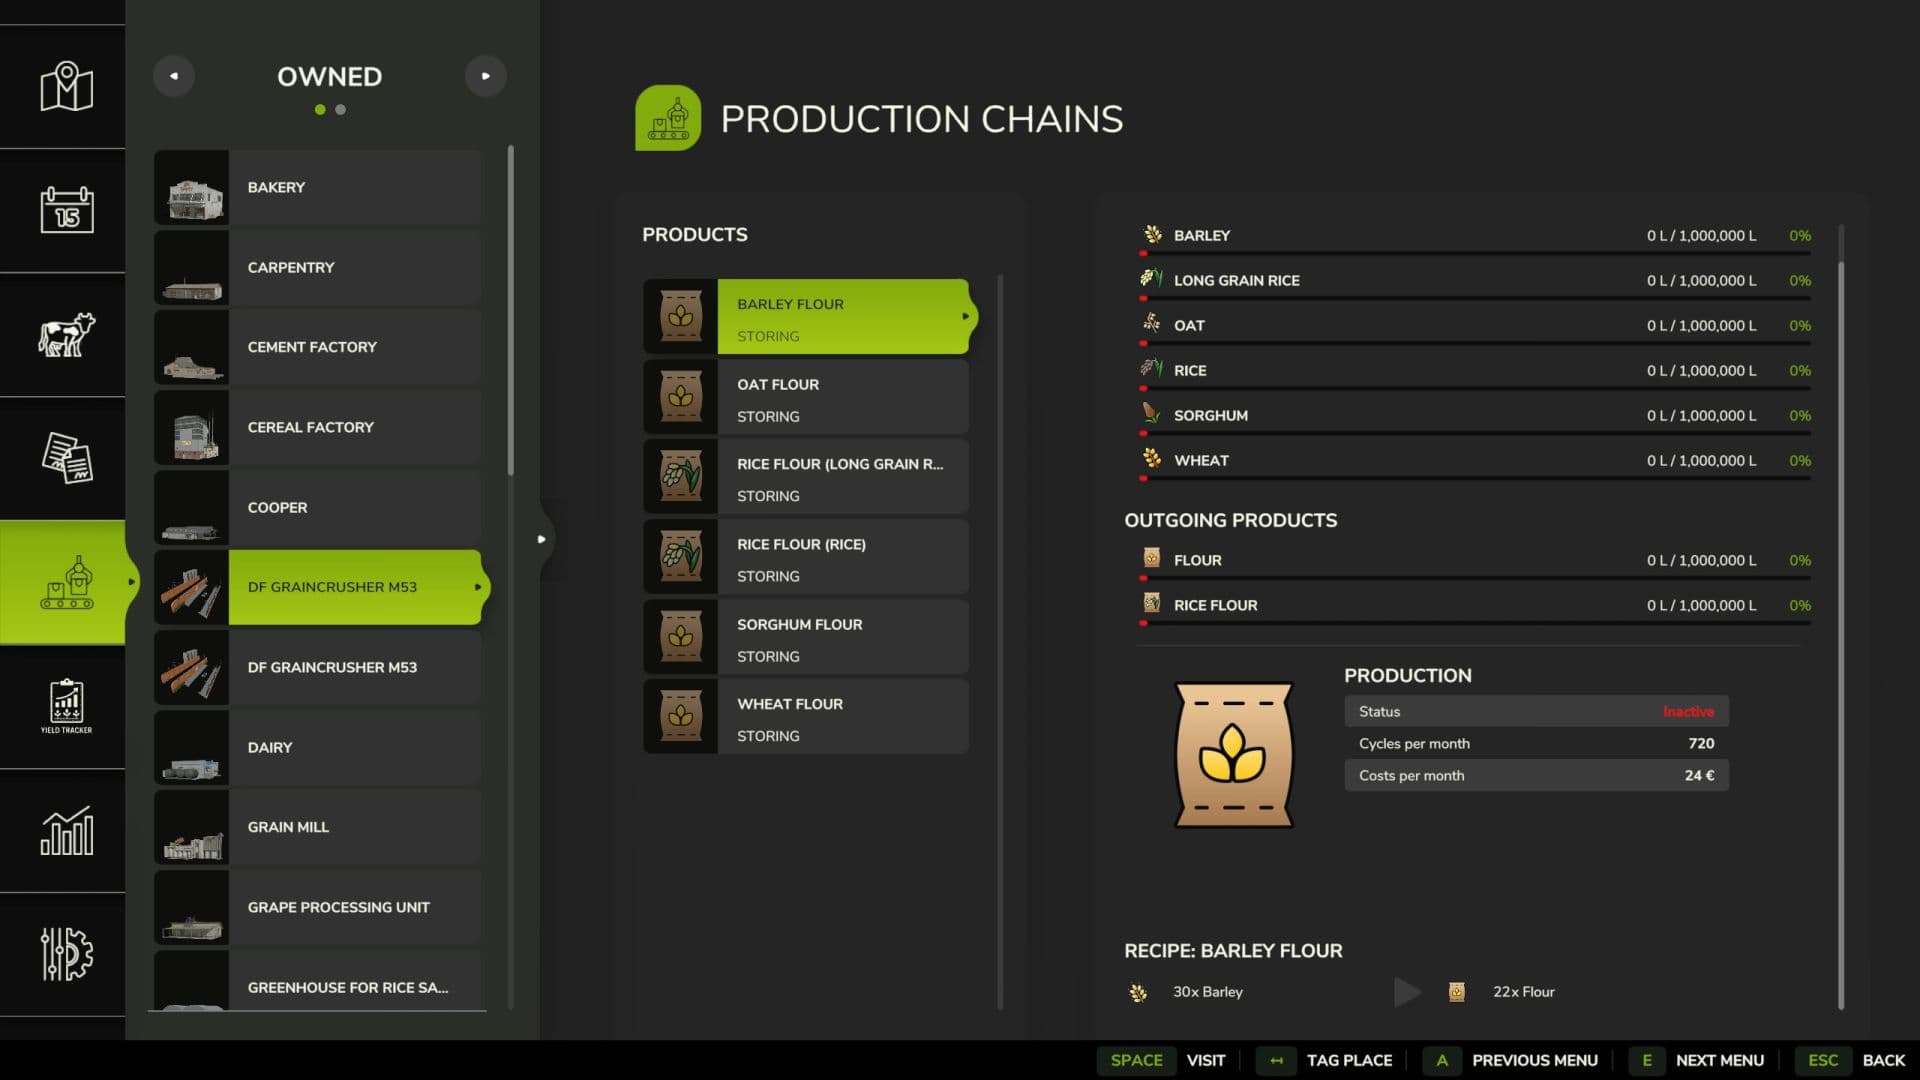Select the Cement Factory entry
This screenshot has height=1080, width=1920.
pyautogui.click(x=318, y=348)
